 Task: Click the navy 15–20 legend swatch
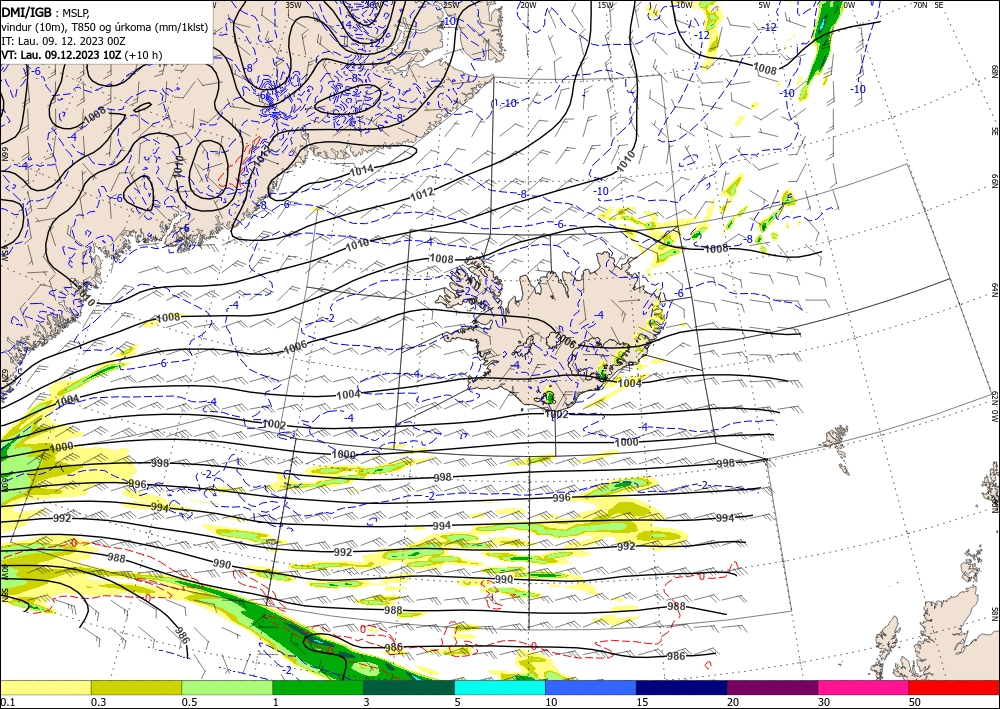[682, 687]
